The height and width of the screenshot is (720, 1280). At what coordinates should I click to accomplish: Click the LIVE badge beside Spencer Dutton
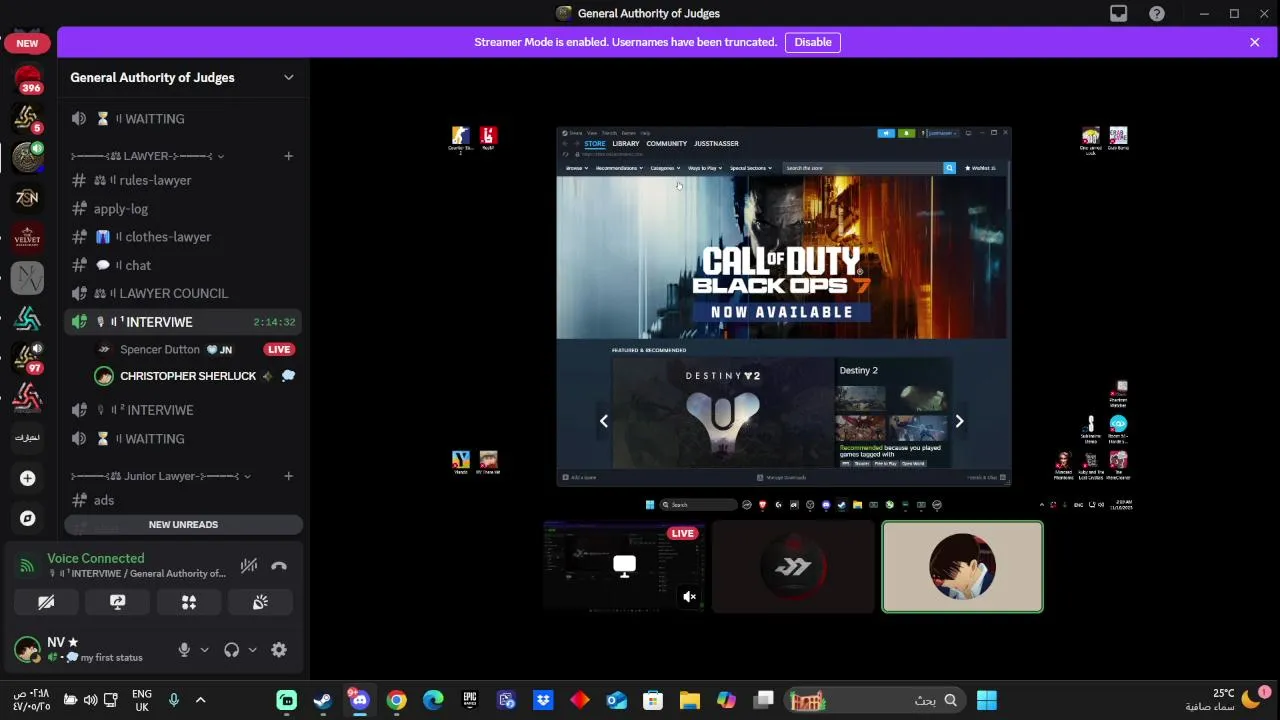pyautogui.click(x=279, y=349)
